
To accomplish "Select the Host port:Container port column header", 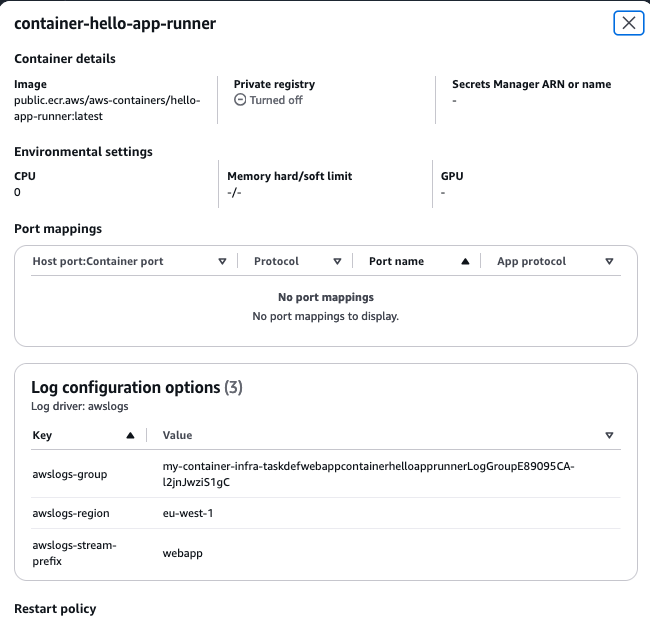I will click(98, 261).
